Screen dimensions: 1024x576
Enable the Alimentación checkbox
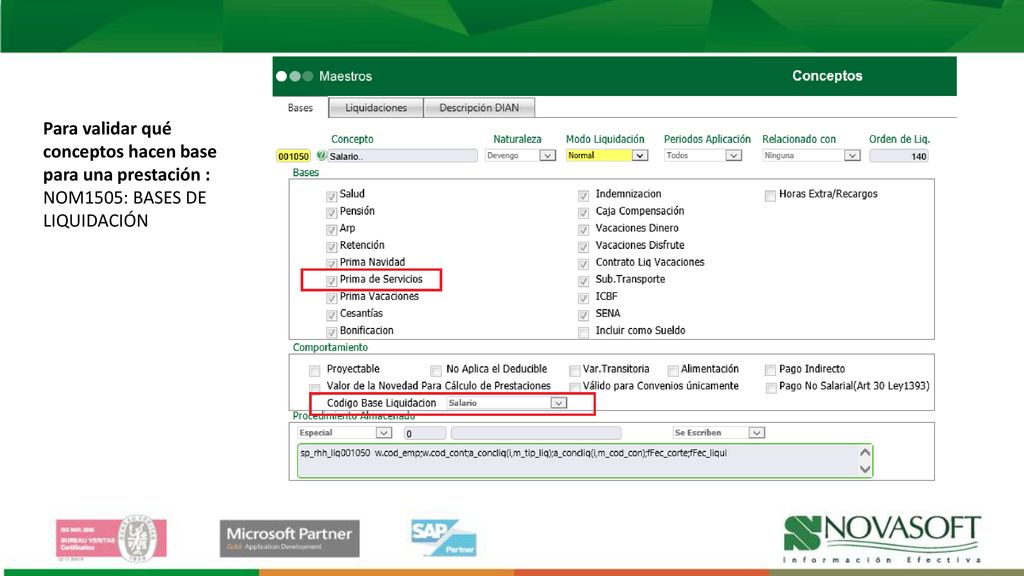click(x=673, y=371)
